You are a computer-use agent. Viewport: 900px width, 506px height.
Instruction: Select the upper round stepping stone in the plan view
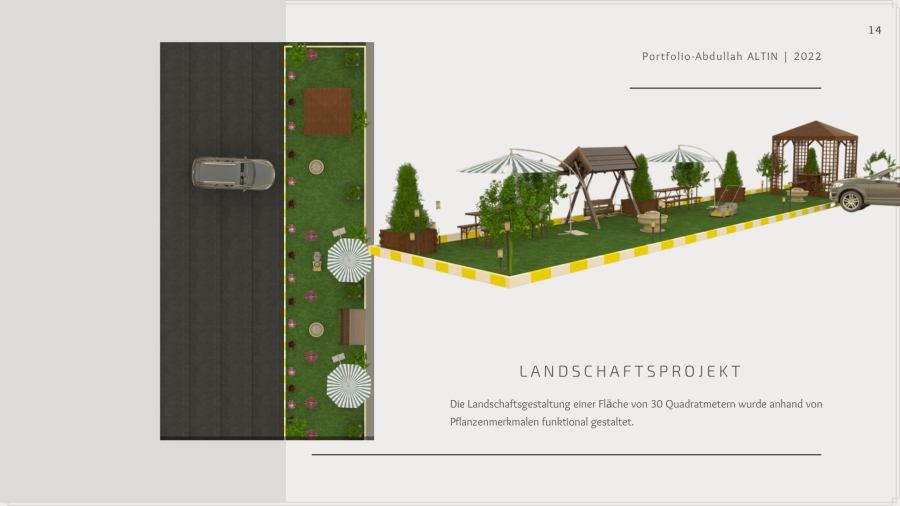[x=317, y=167]
